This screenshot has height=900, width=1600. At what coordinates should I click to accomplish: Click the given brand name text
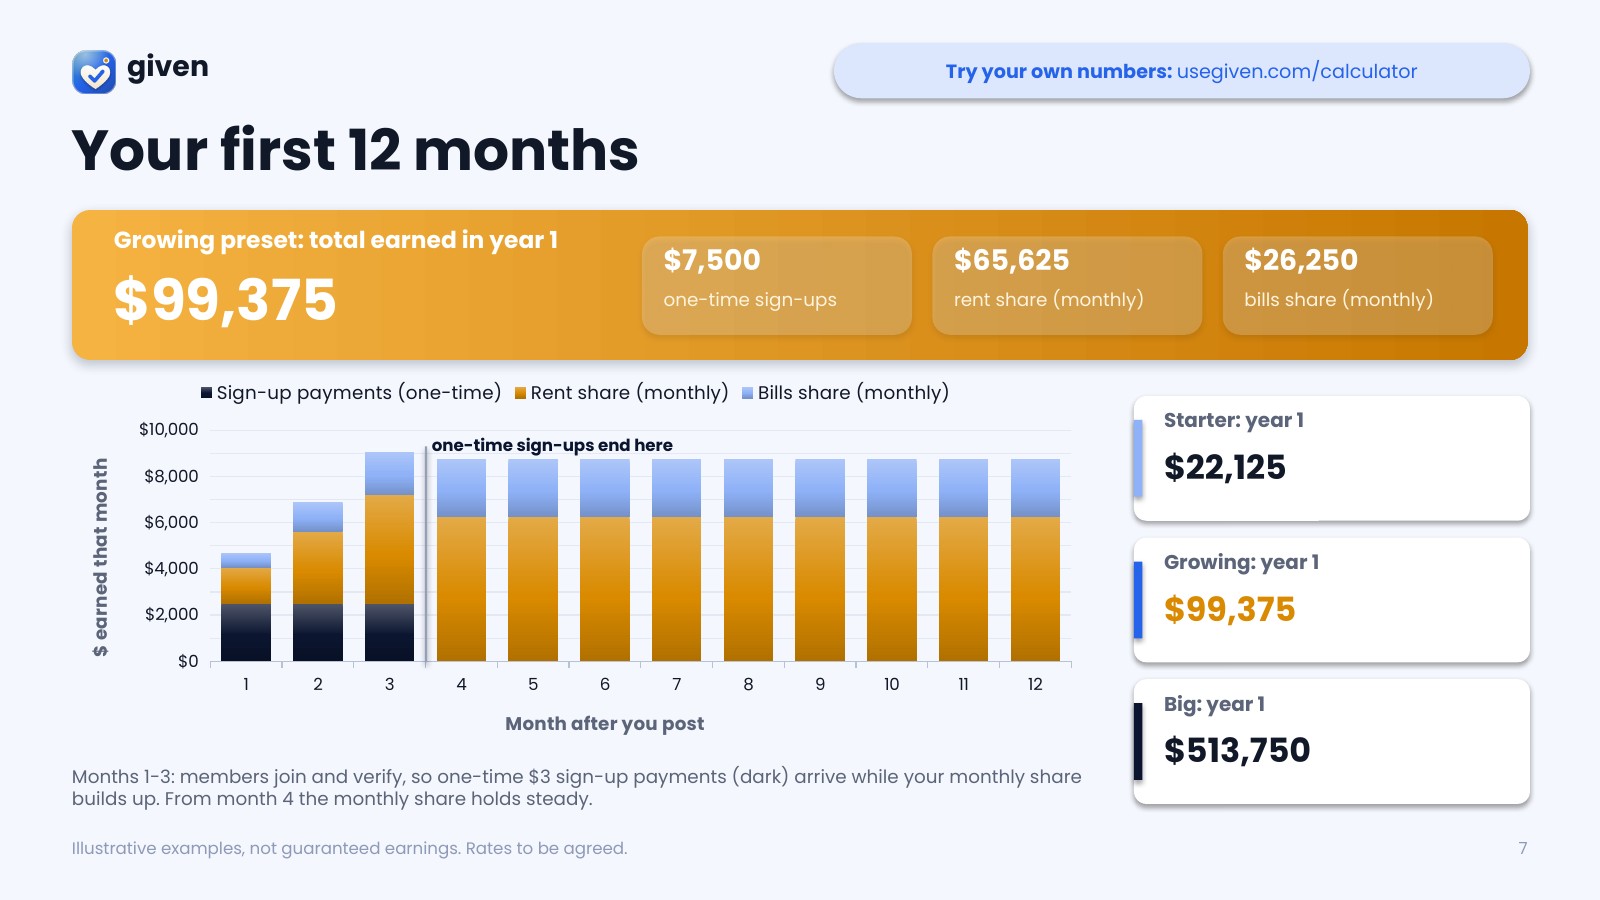[168, 68]
